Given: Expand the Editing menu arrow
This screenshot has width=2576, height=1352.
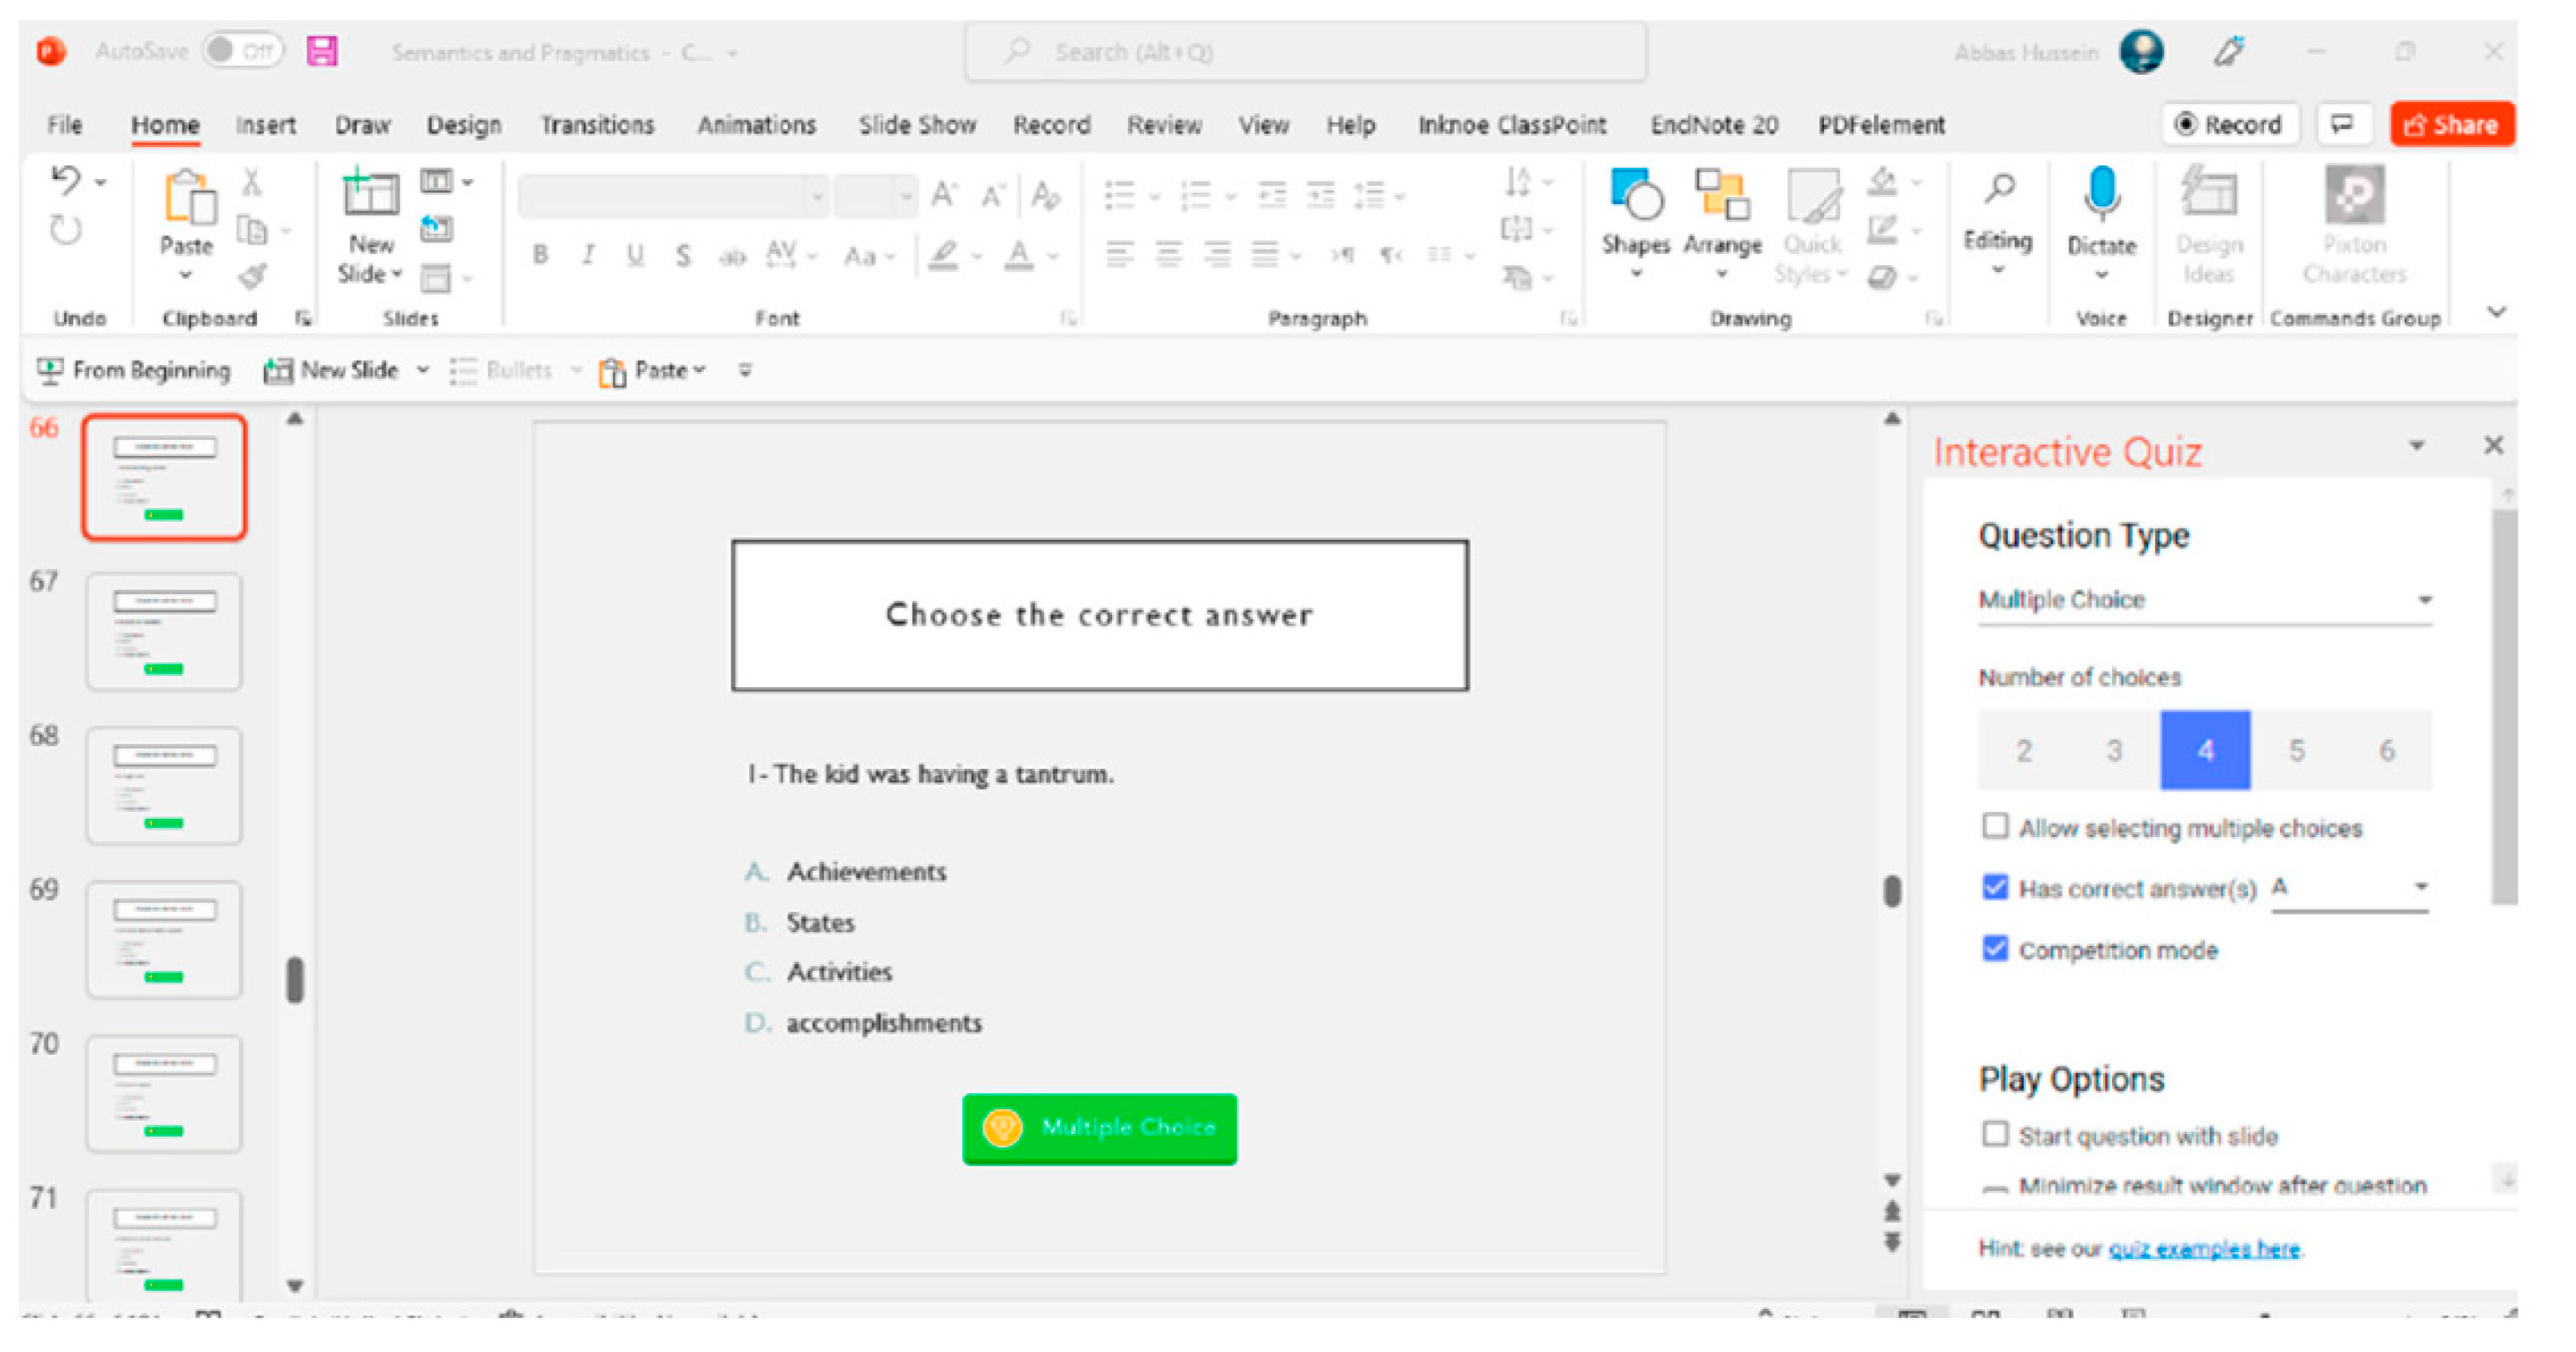Looking at the screenshot, I should click(1997, 270).
